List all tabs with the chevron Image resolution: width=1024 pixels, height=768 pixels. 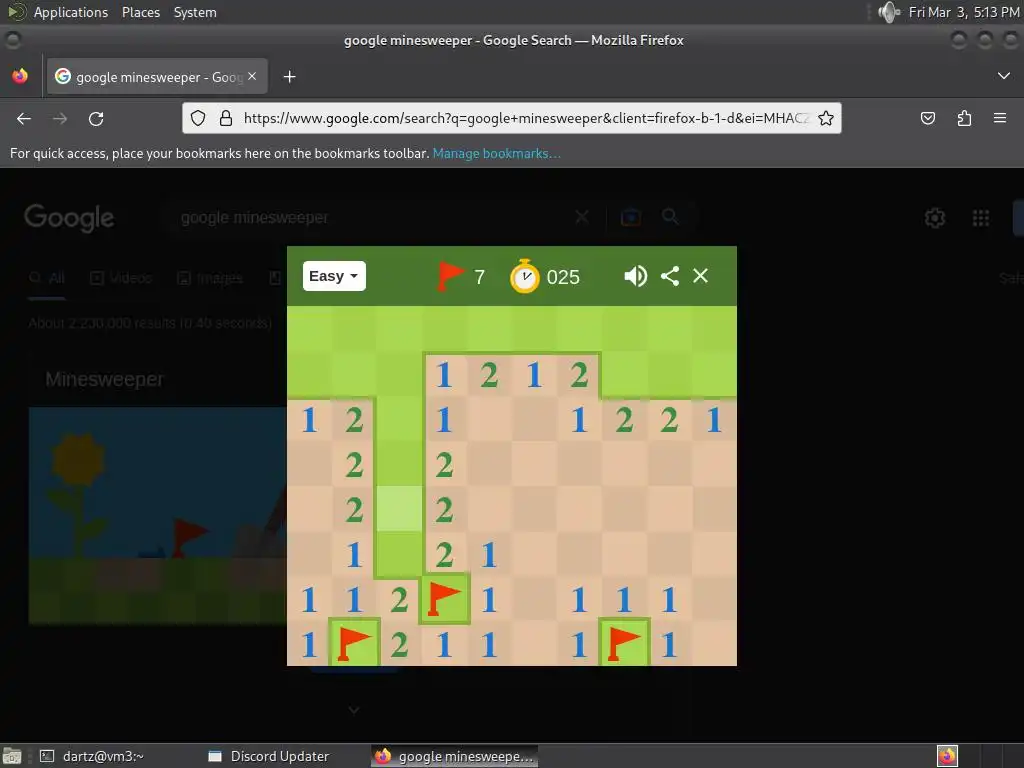(1004, 76)
